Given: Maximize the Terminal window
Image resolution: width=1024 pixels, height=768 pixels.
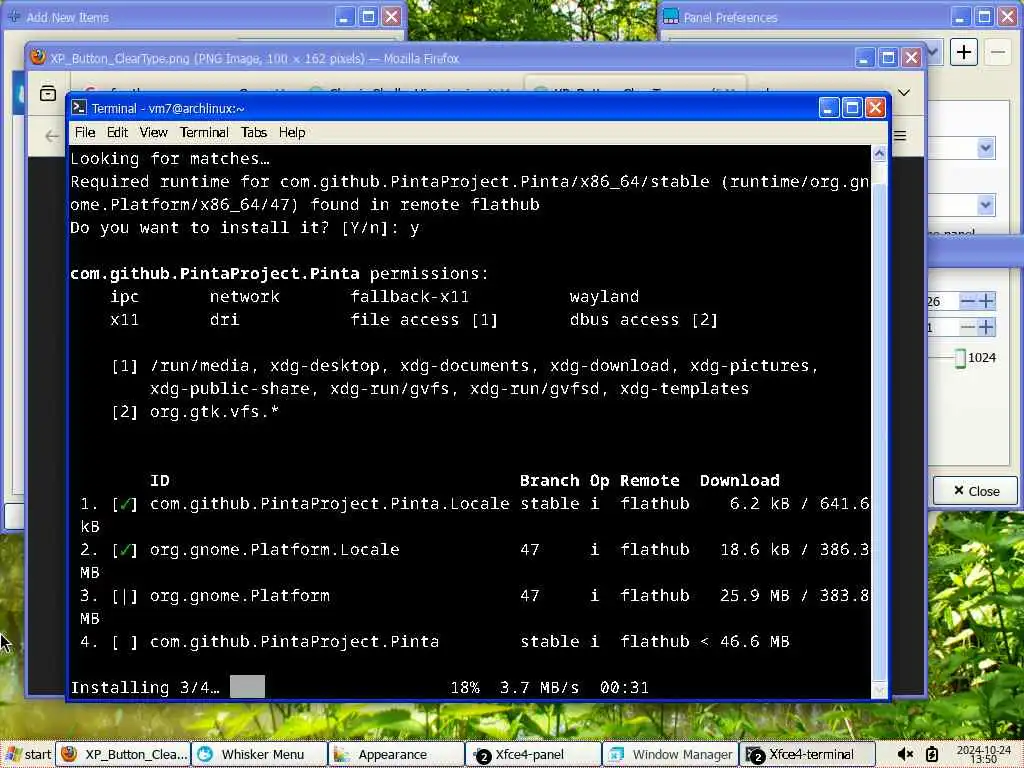Looking at the screenshot, I should [x=852, y=107].
